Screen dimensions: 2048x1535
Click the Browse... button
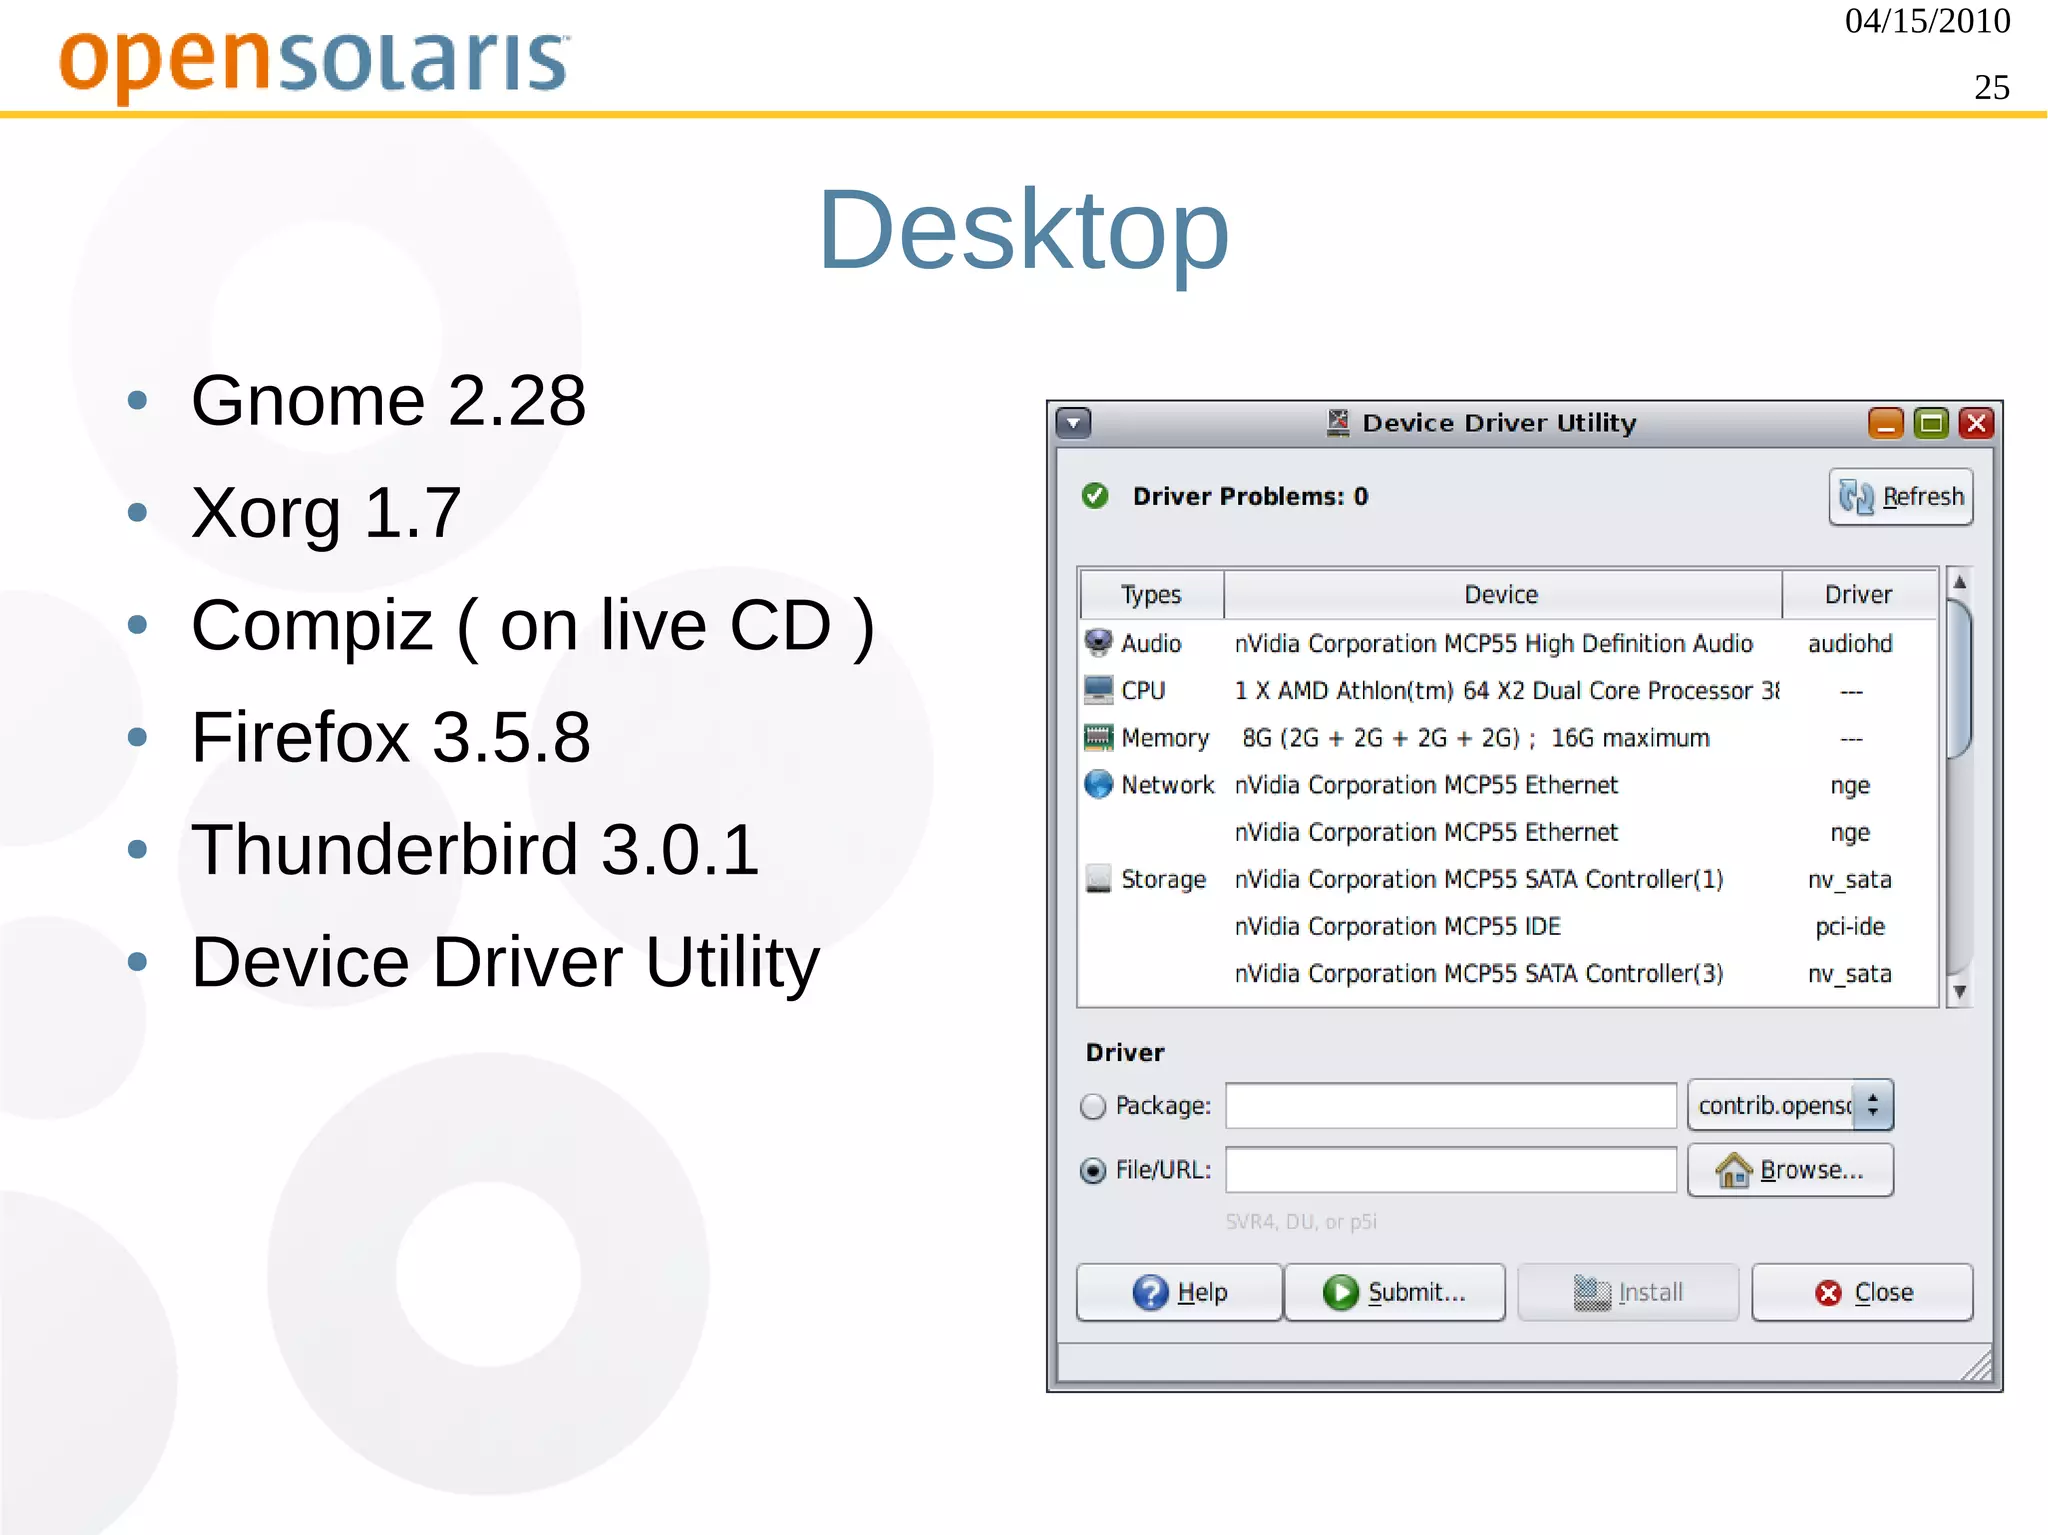pyautogui.click(x=1790, y=1170)
